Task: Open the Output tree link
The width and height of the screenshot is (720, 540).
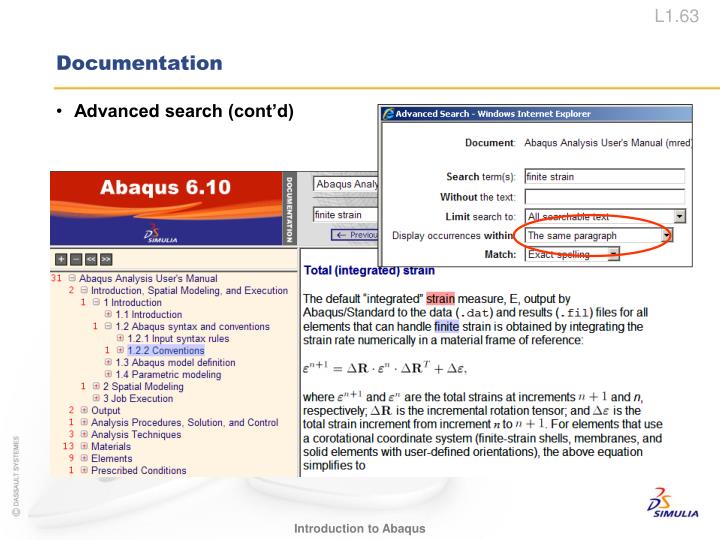Action: click(x=106, y=410)
